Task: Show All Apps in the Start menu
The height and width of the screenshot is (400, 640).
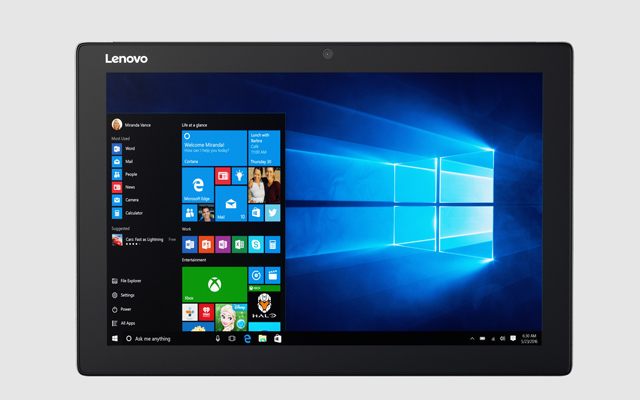Action: coord(123,323)
